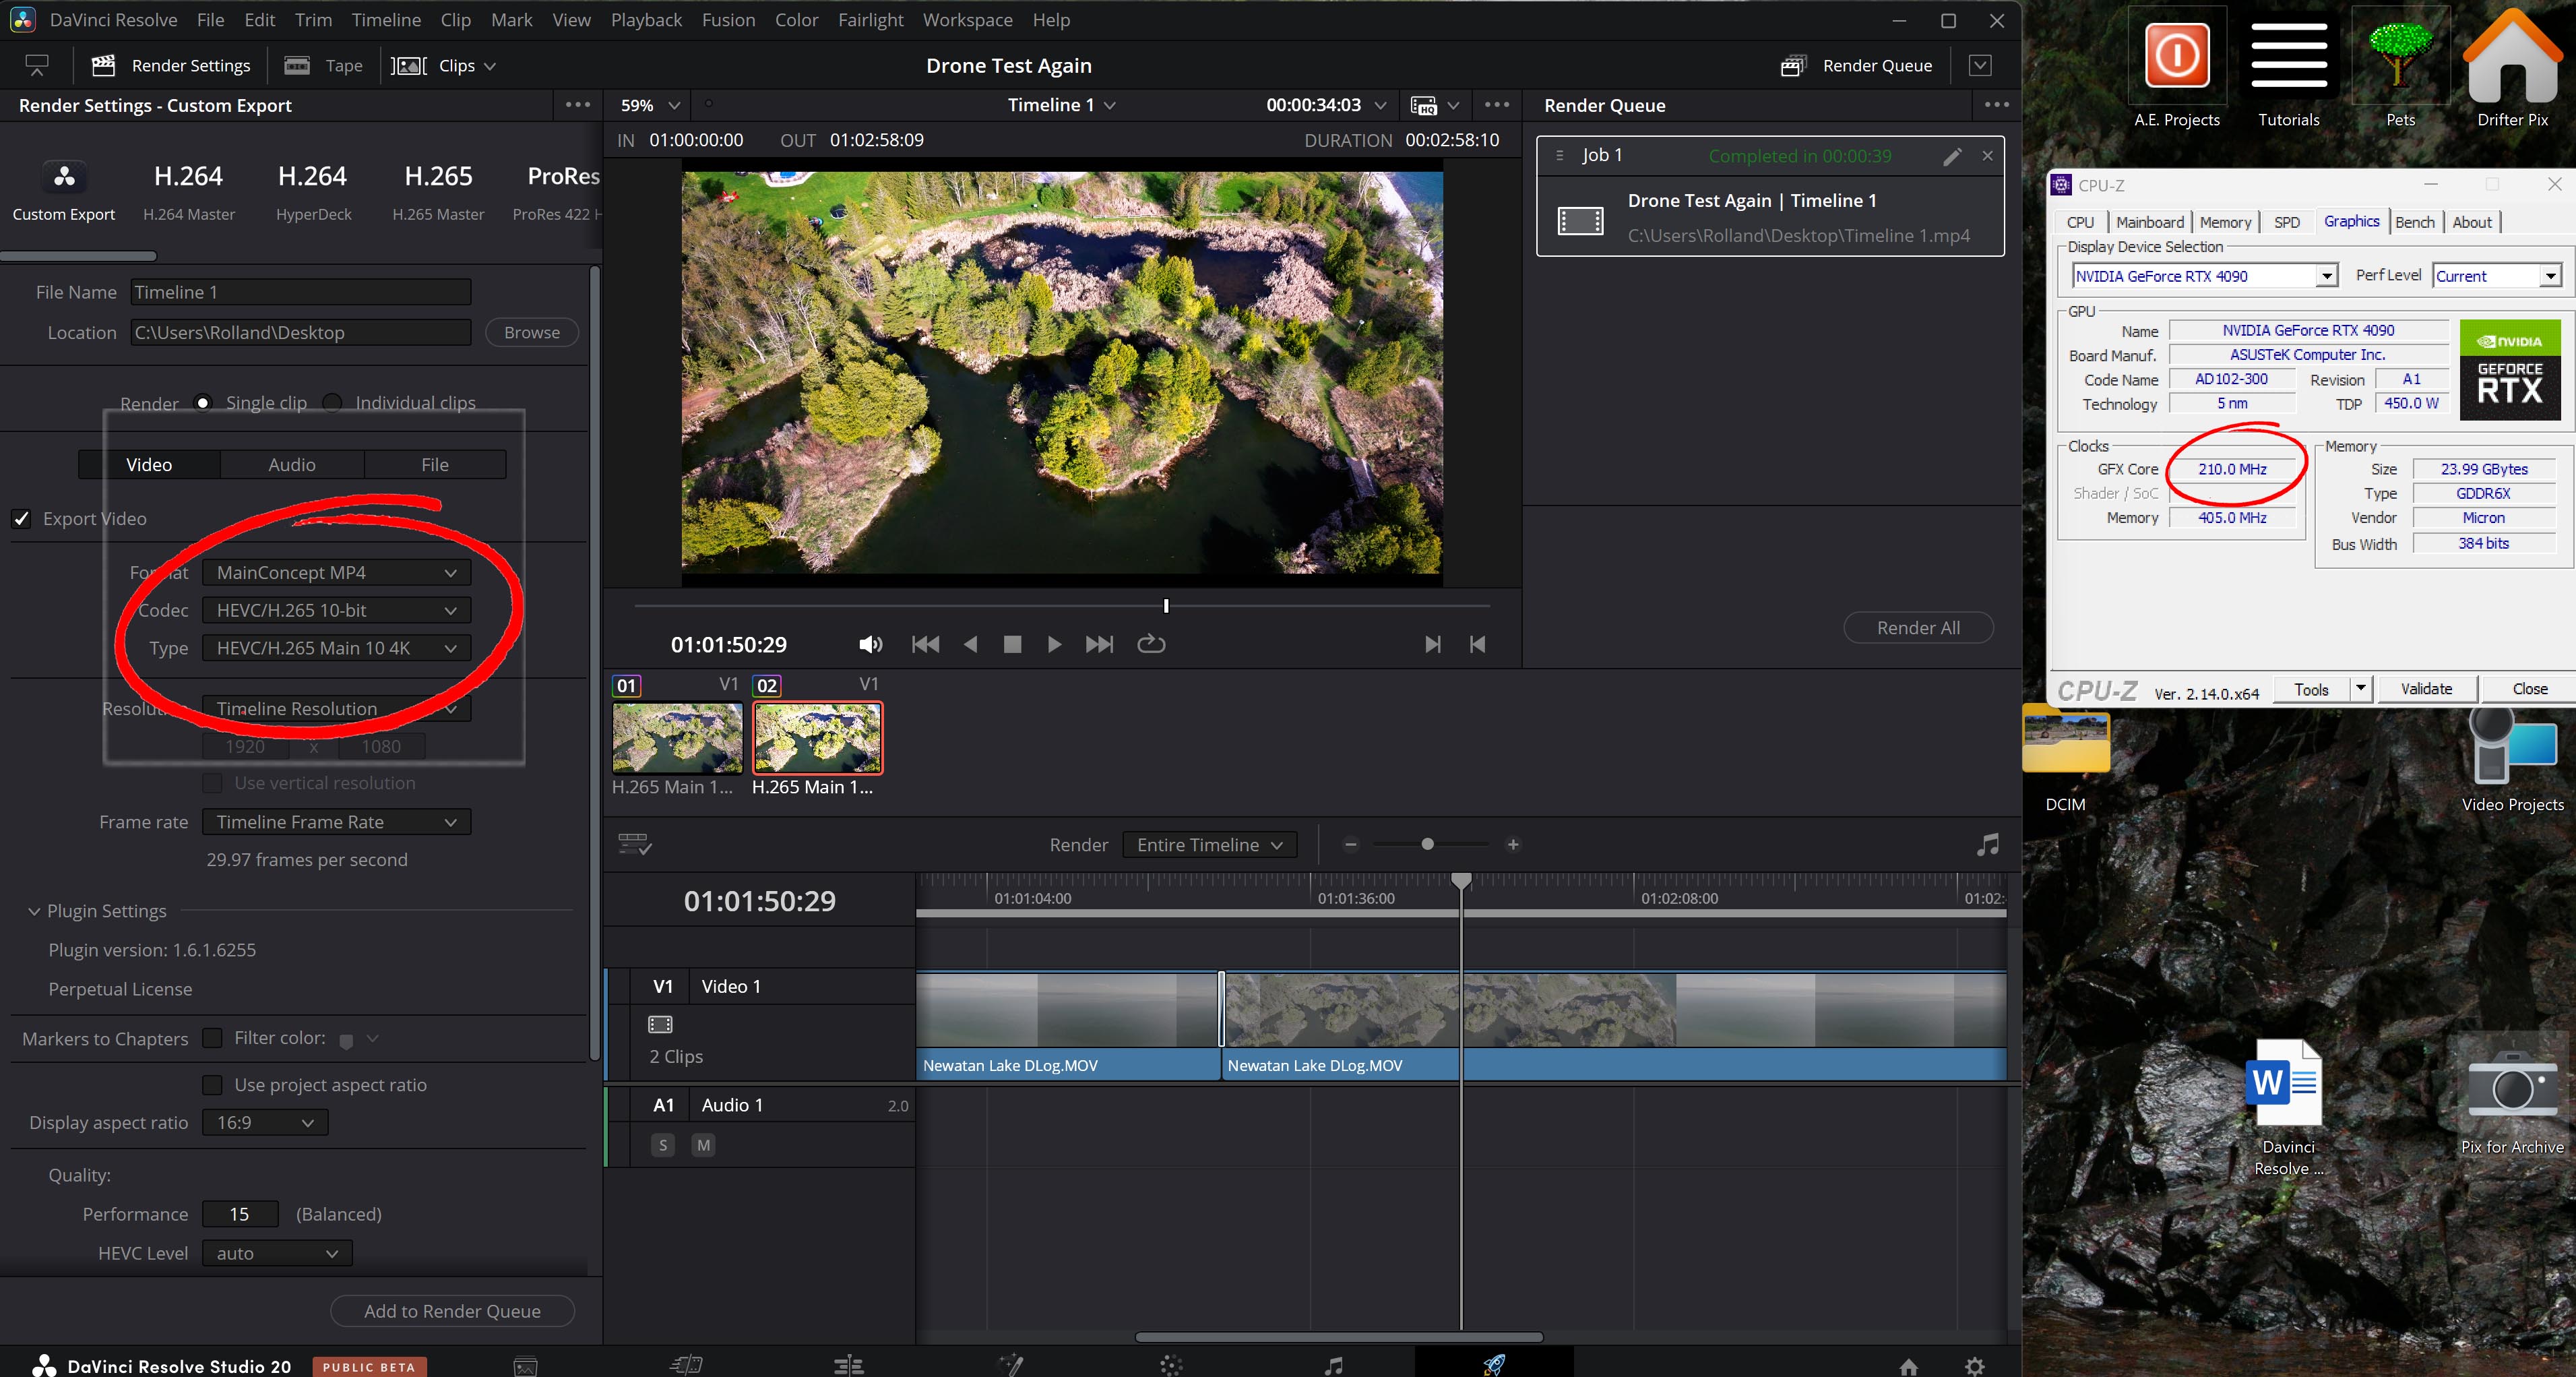Open timeline view options icon
The width and height of the screenshot is (2576, 1377).
[635, 845]
